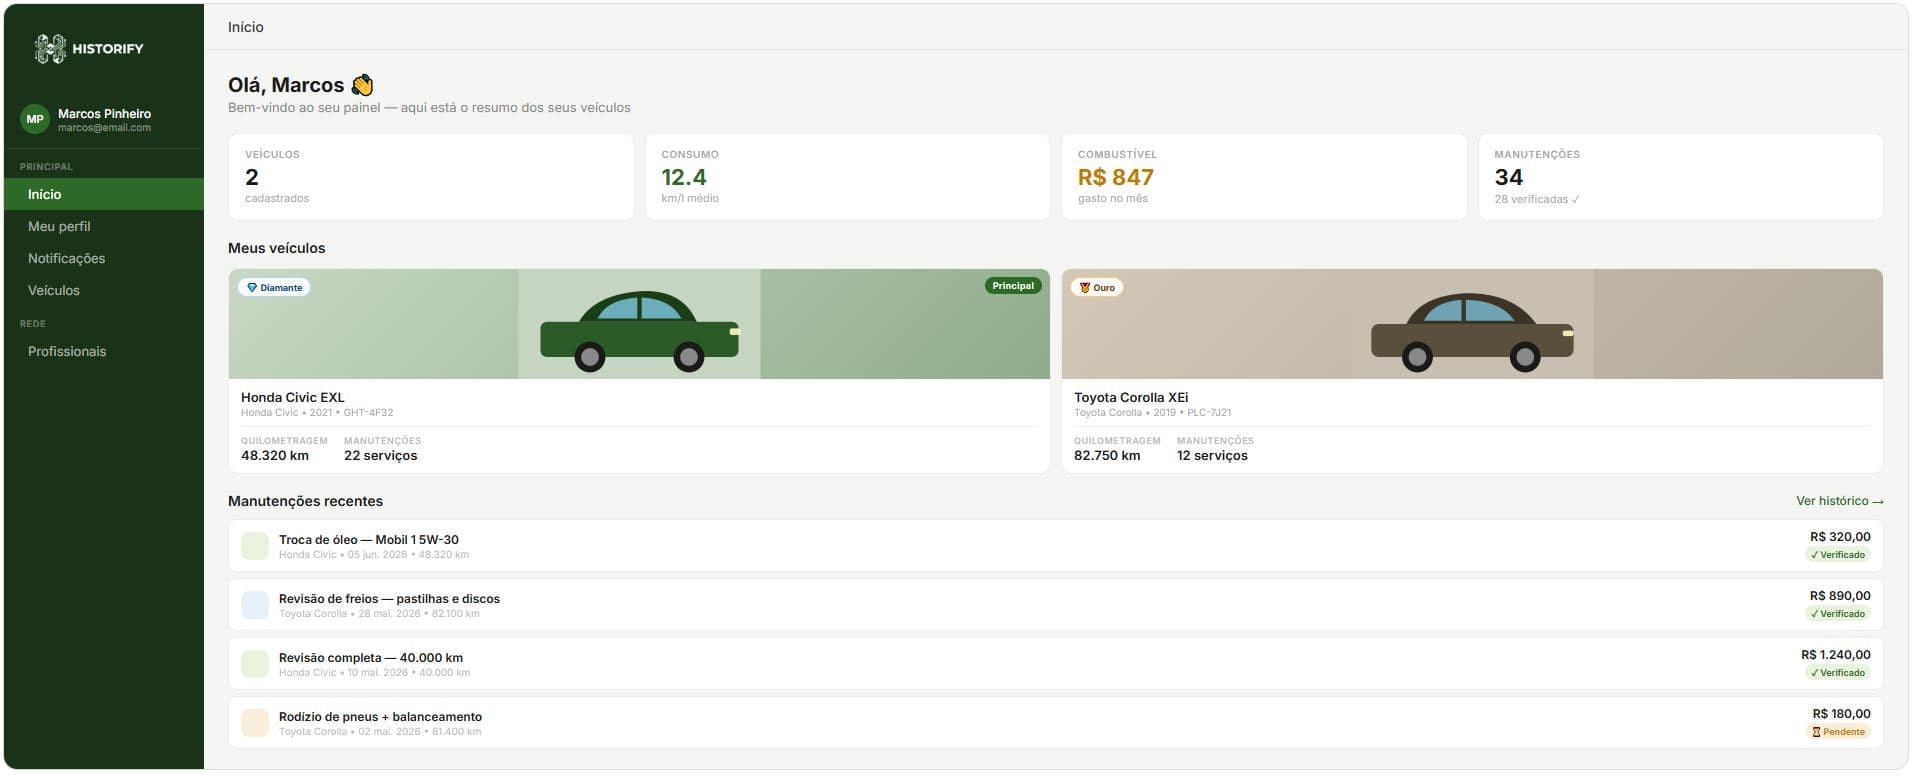Go to Início in the sidebar
Viewport: 1915px width, 776px height.
104,194
